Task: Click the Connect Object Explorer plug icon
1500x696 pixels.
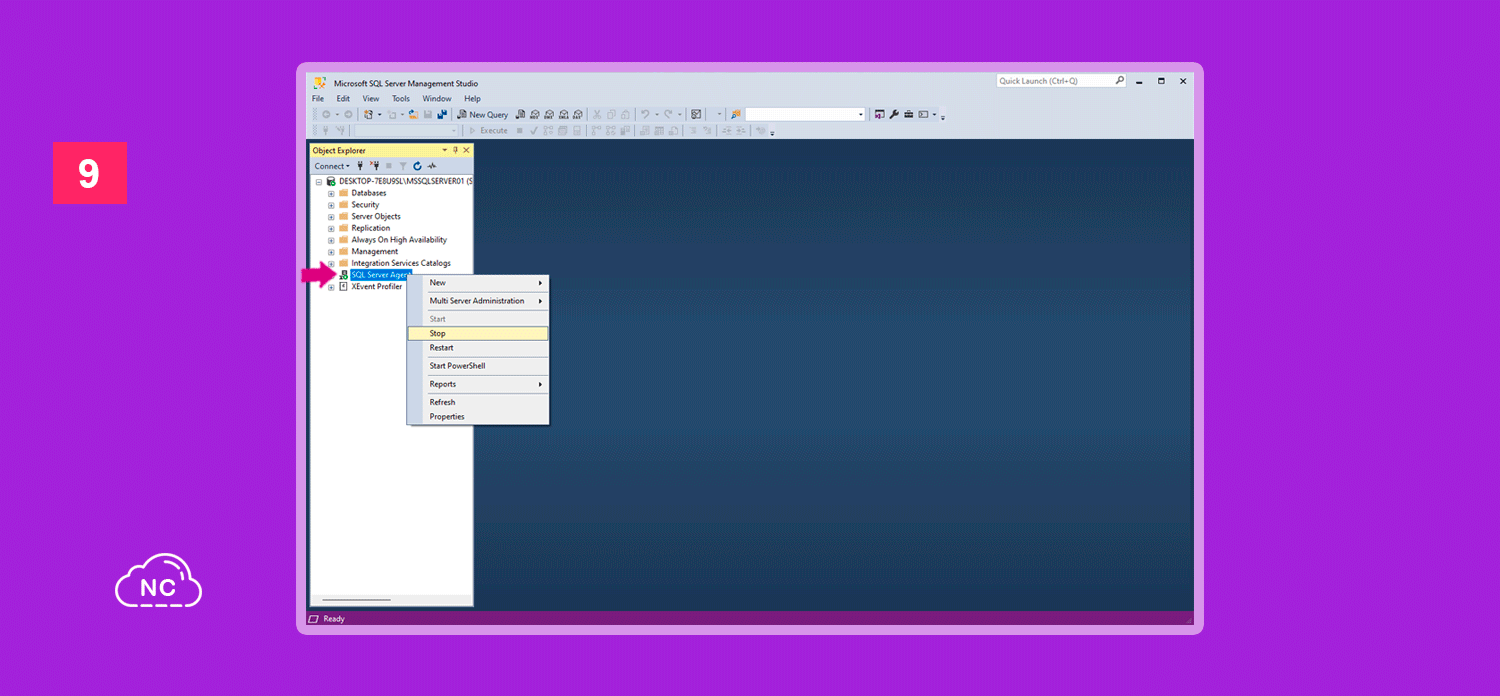Action: tap(360, 166)
